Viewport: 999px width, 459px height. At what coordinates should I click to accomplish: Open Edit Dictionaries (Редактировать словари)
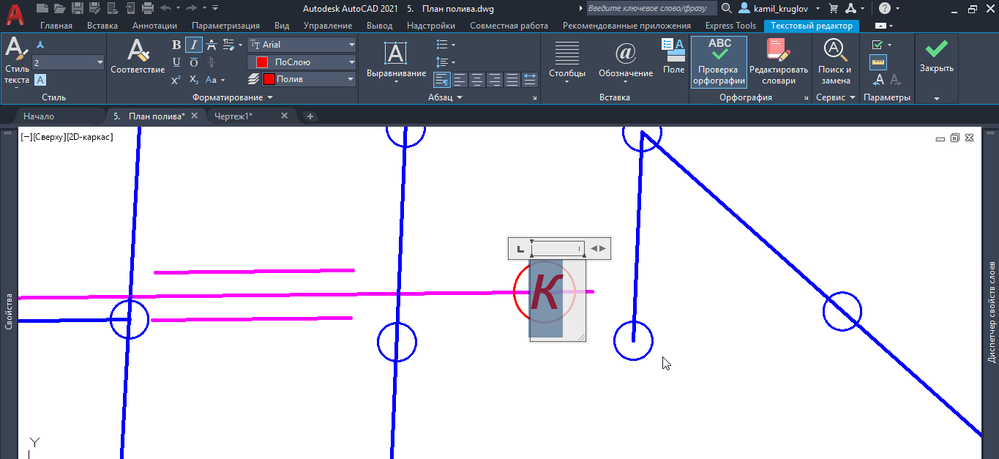pos(778,62)
